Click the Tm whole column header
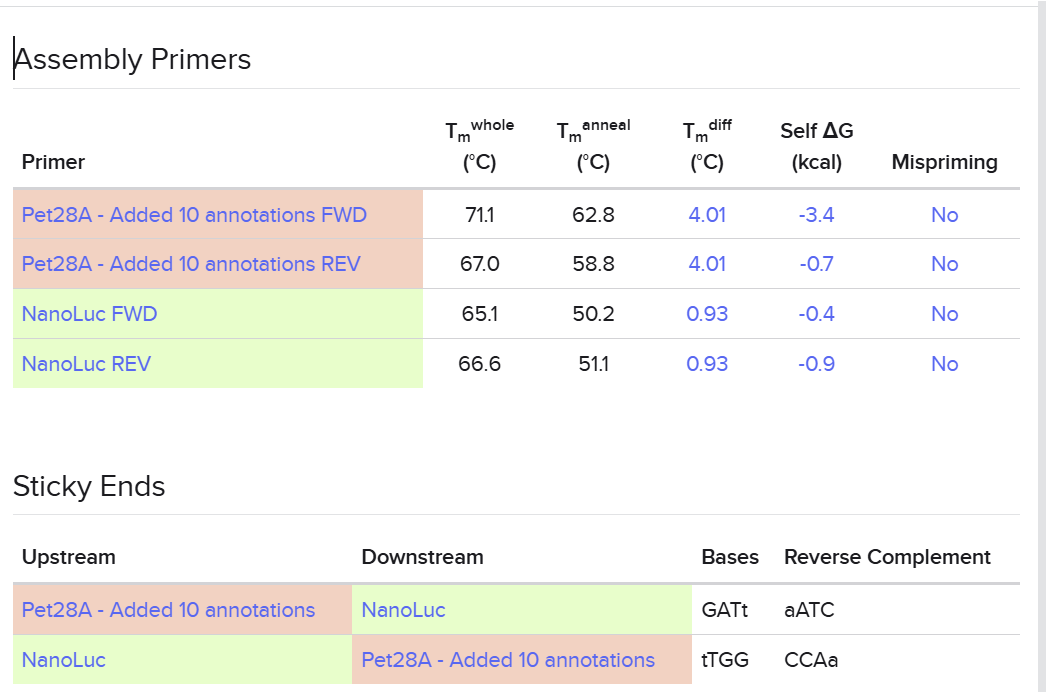 click(480, 145)
